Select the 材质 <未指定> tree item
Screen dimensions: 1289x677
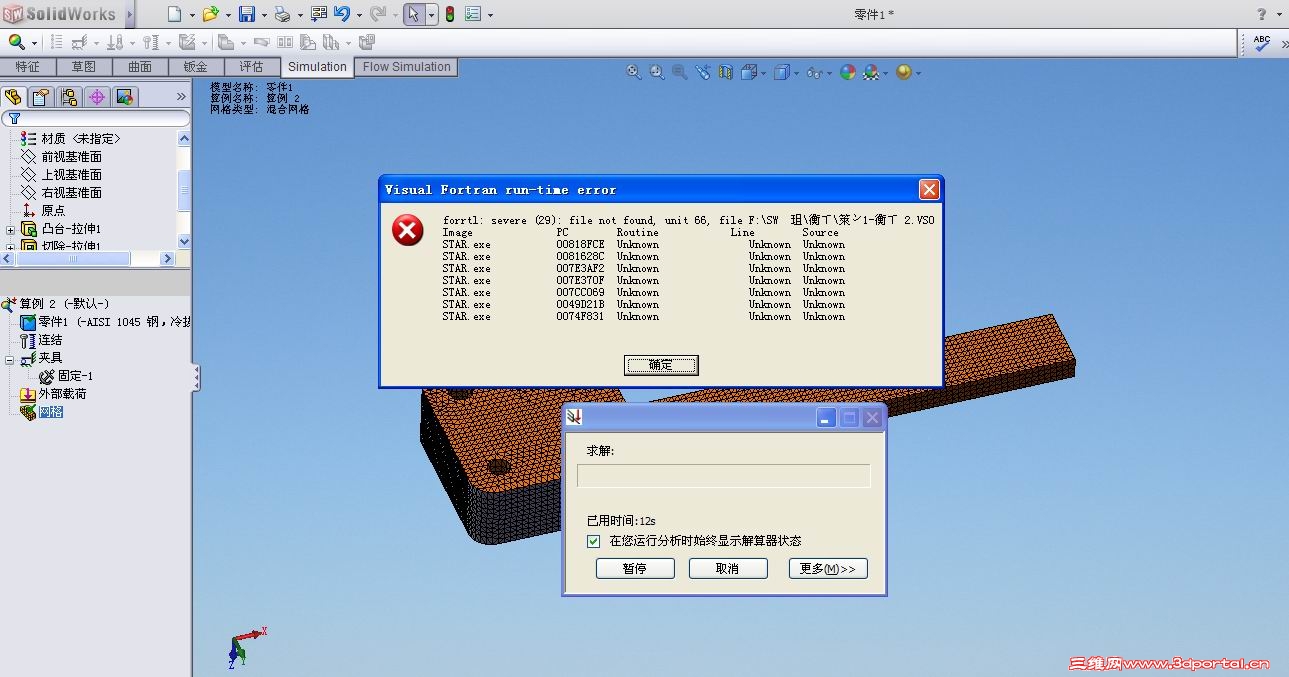pyautogui.click(x=70, y=139)
